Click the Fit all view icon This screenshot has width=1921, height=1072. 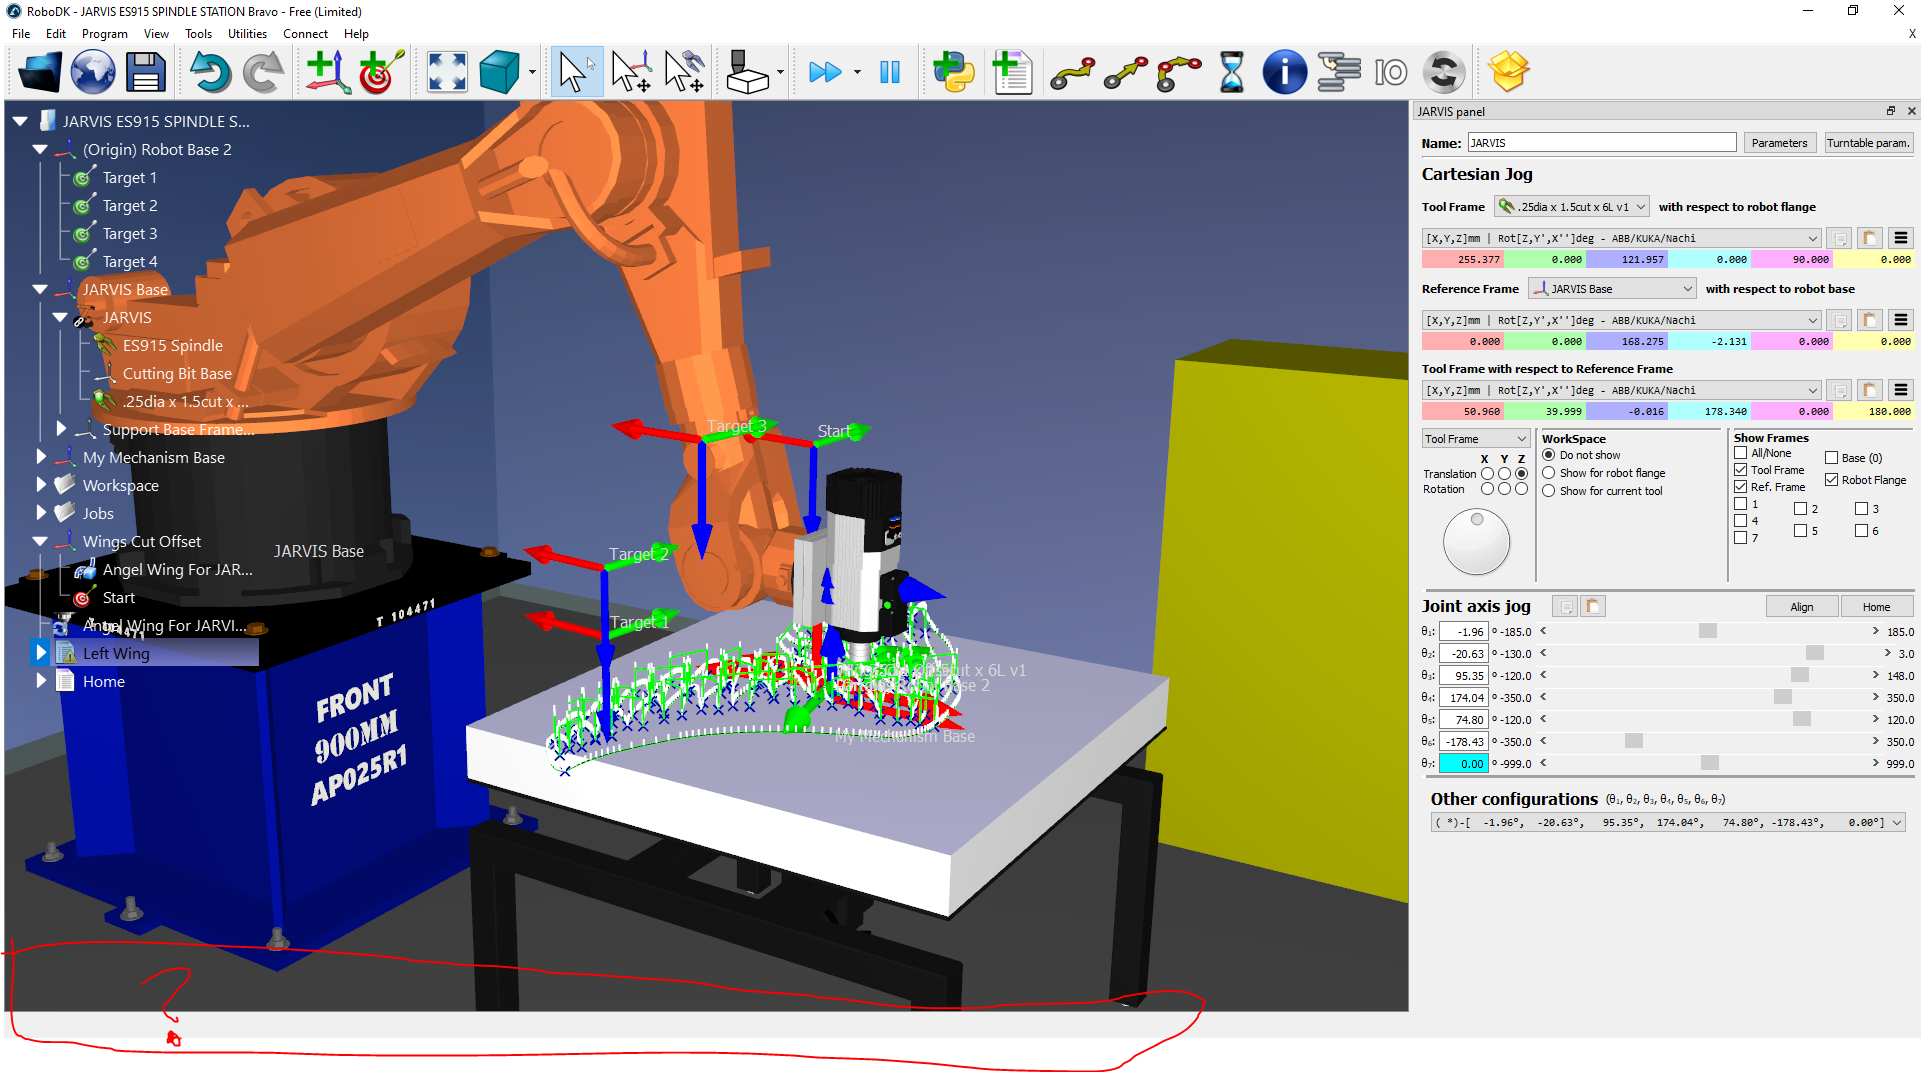(x=446, y=73)
